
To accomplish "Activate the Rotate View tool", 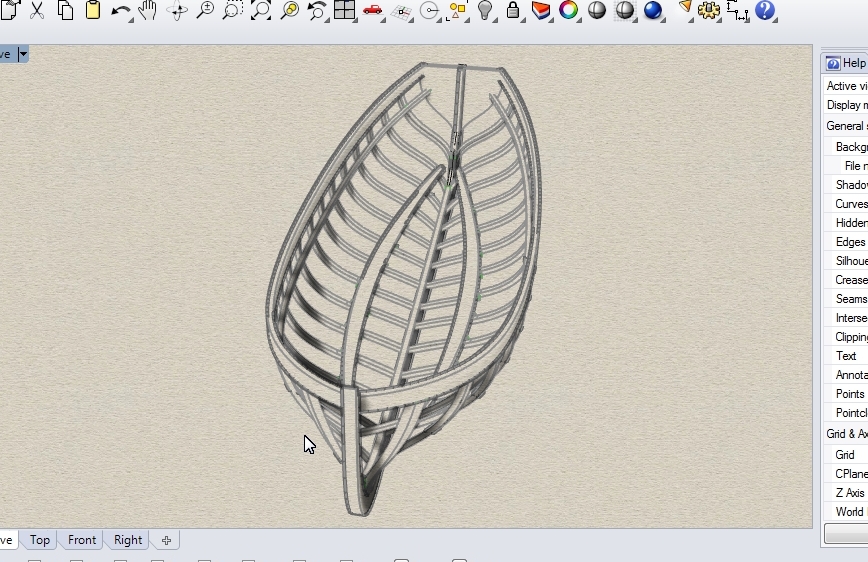I will point(177,11).
